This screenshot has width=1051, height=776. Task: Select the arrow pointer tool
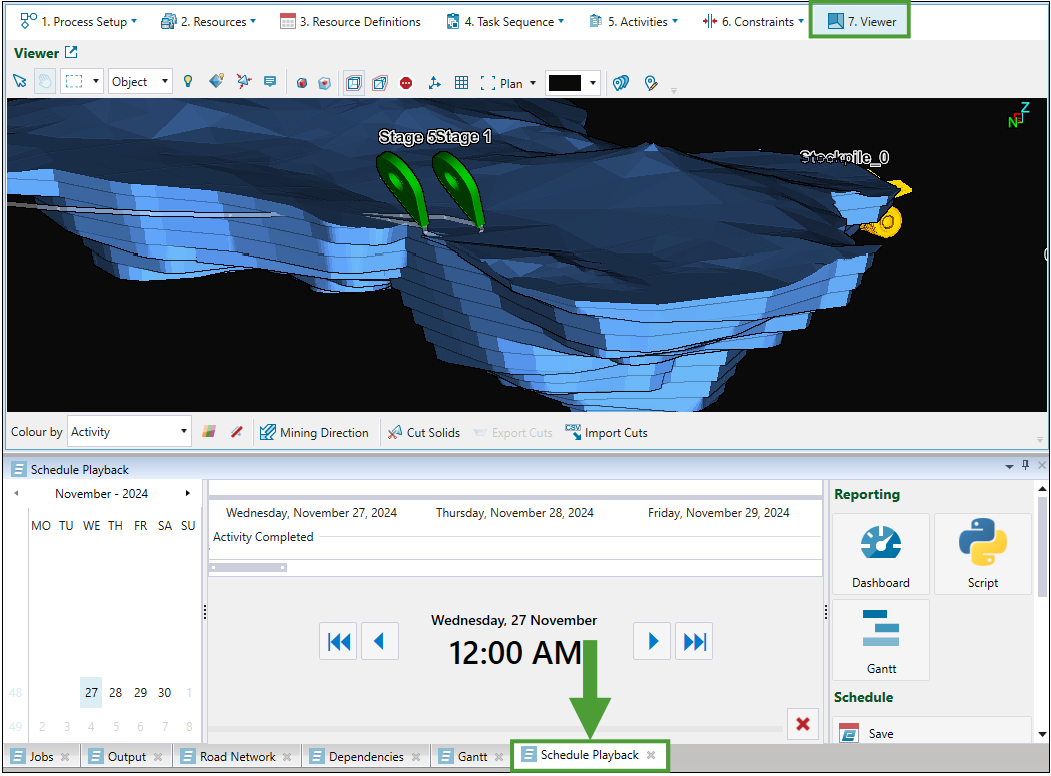coord(19,82)
